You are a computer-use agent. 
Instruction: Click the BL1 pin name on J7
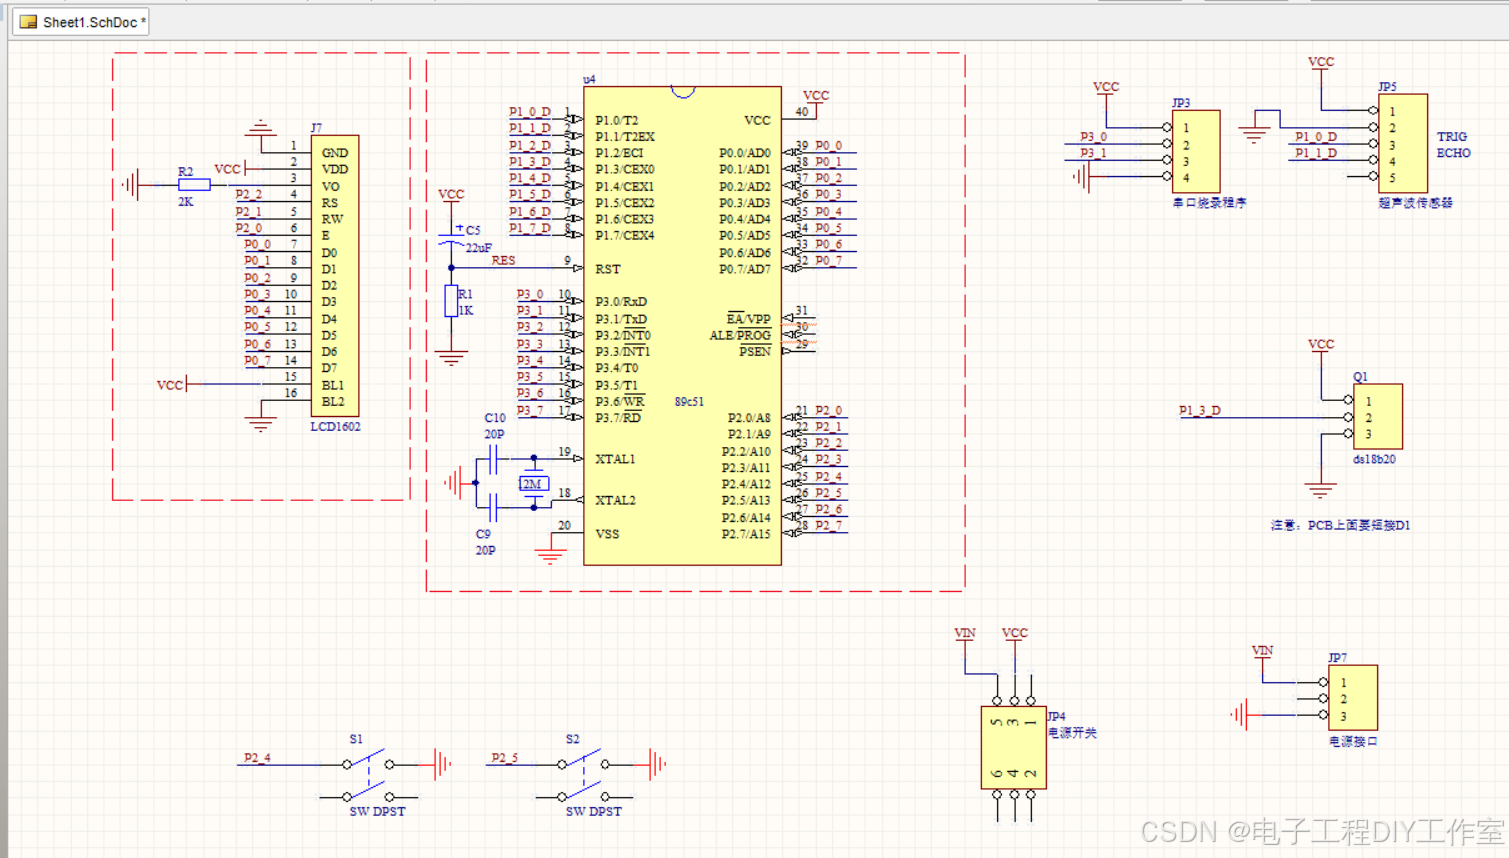pos(333,385)
